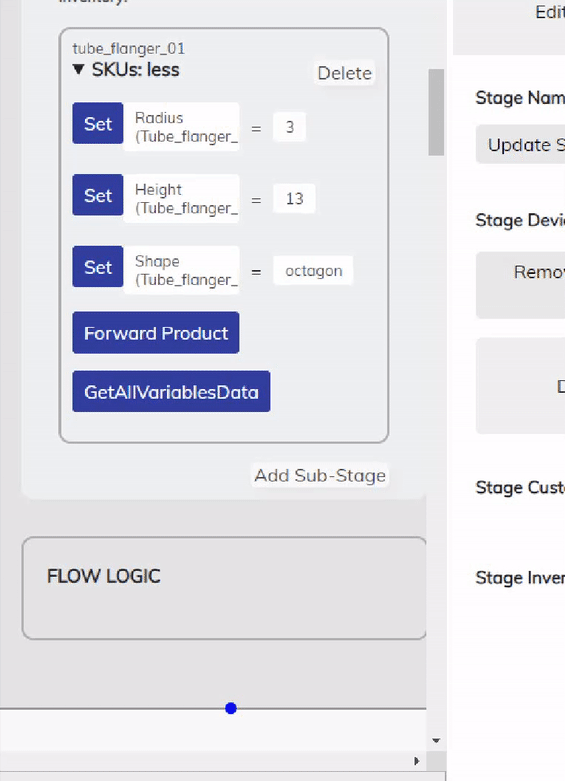Viewport: 565px width, 781px height.
Task: Collapse the SKUs: less disclosure triangle
Action: tap(78, 70)
